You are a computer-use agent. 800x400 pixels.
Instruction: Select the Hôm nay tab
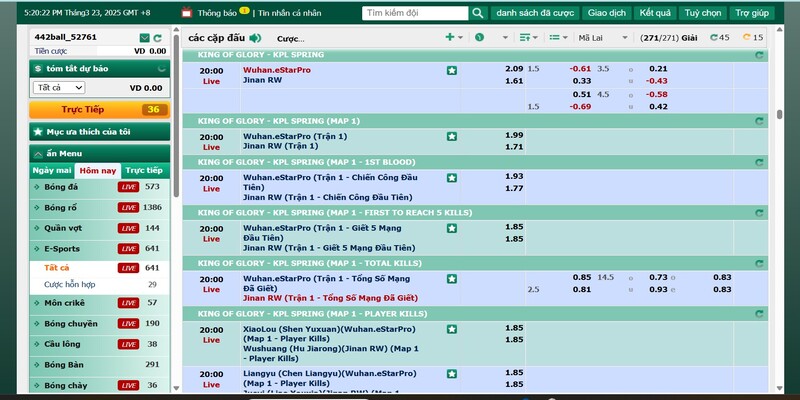coord(98,171)
